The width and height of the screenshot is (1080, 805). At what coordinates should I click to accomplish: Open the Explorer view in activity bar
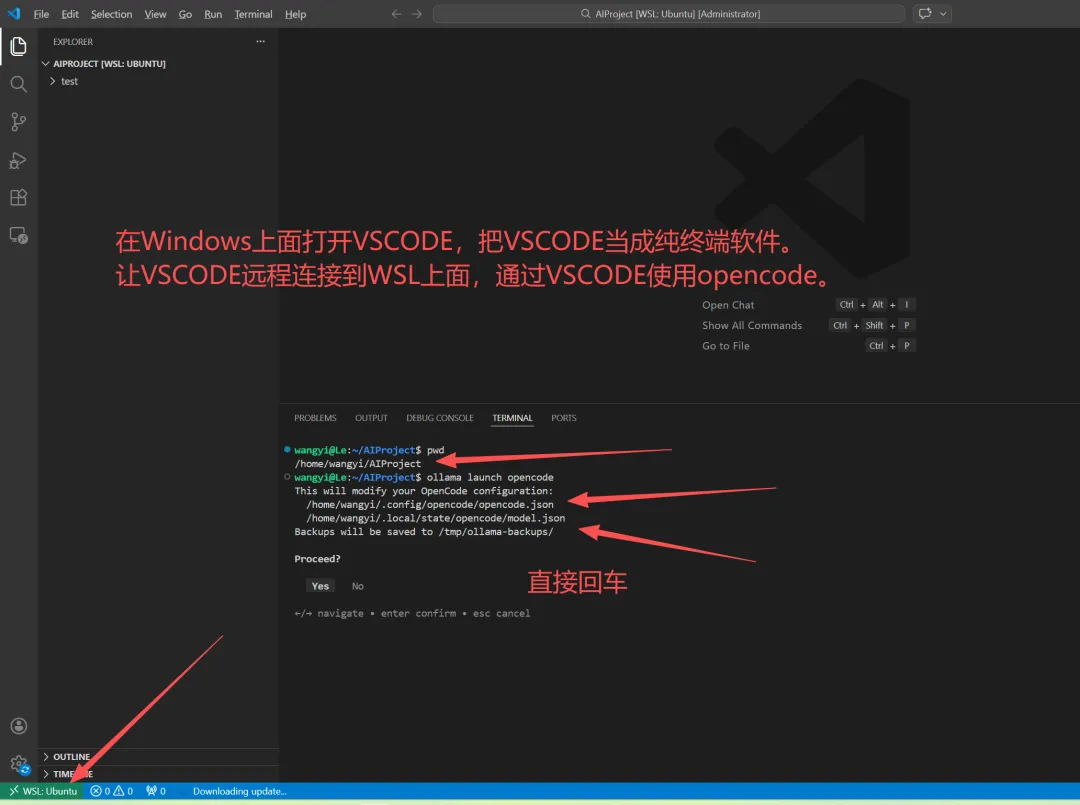pyautogui.click(x=19, y=46)
